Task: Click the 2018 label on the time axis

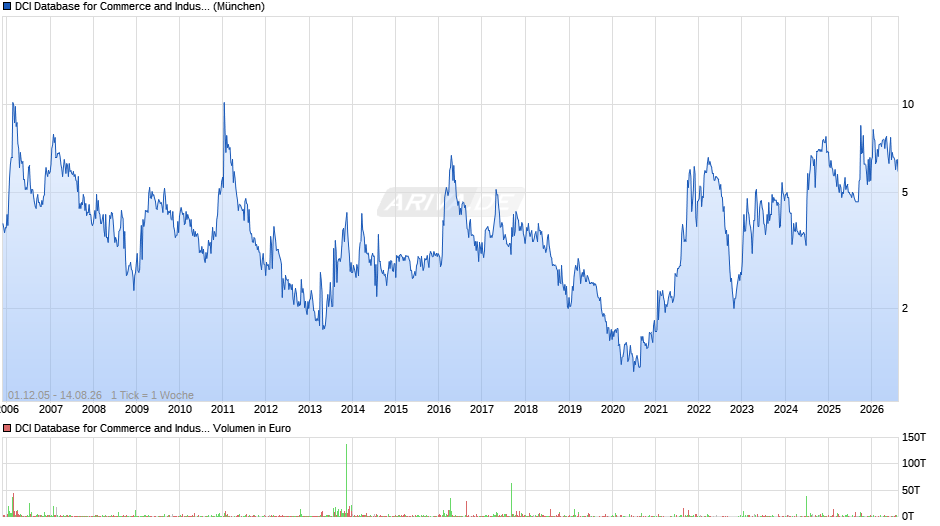Action: pos(526,409)
